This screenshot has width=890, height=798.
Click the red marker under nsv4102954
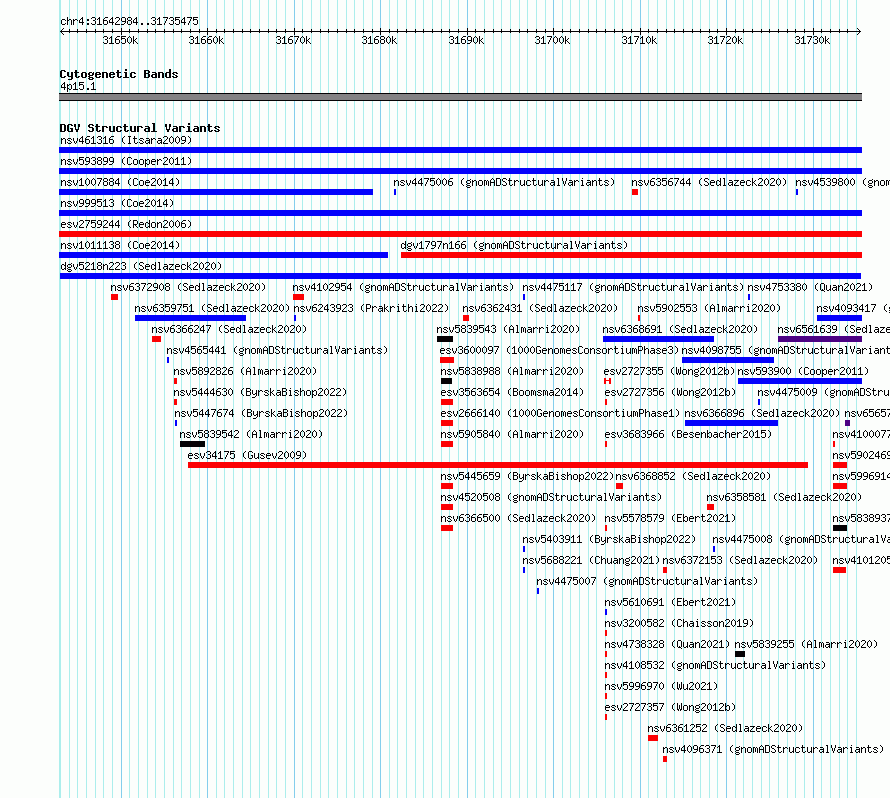[x=298, y=297]
